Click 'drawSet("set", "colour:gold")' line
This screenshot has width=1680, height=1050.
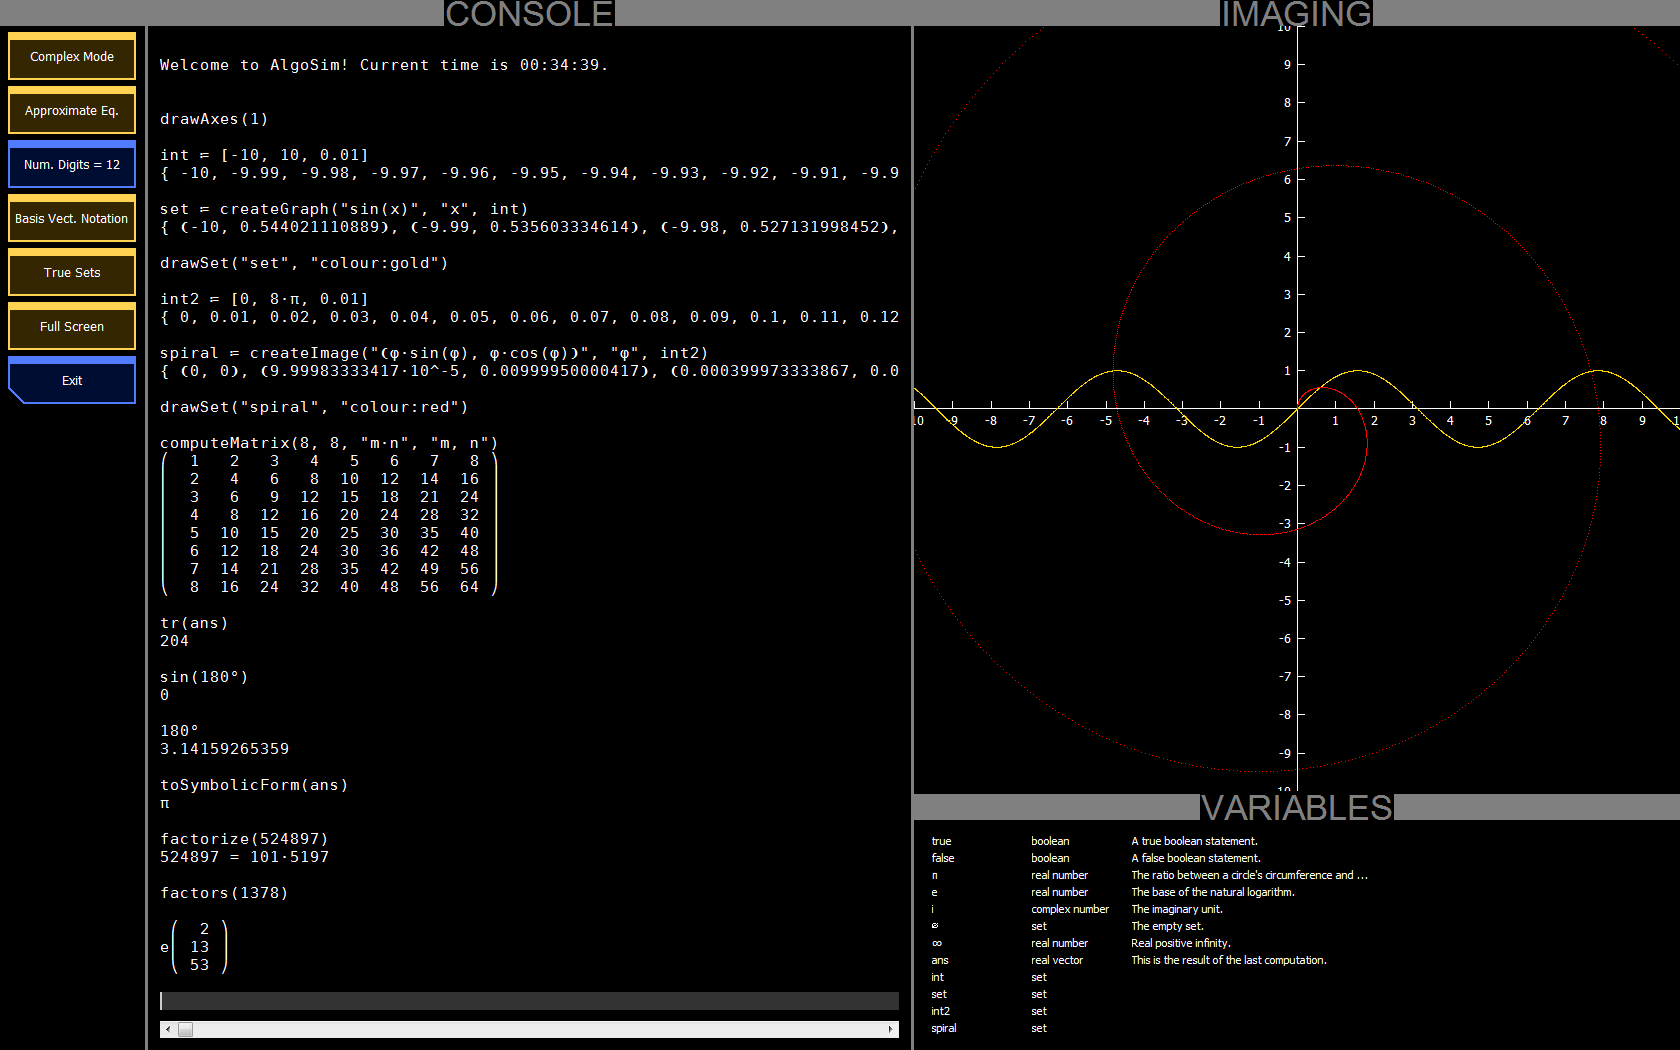304,263
